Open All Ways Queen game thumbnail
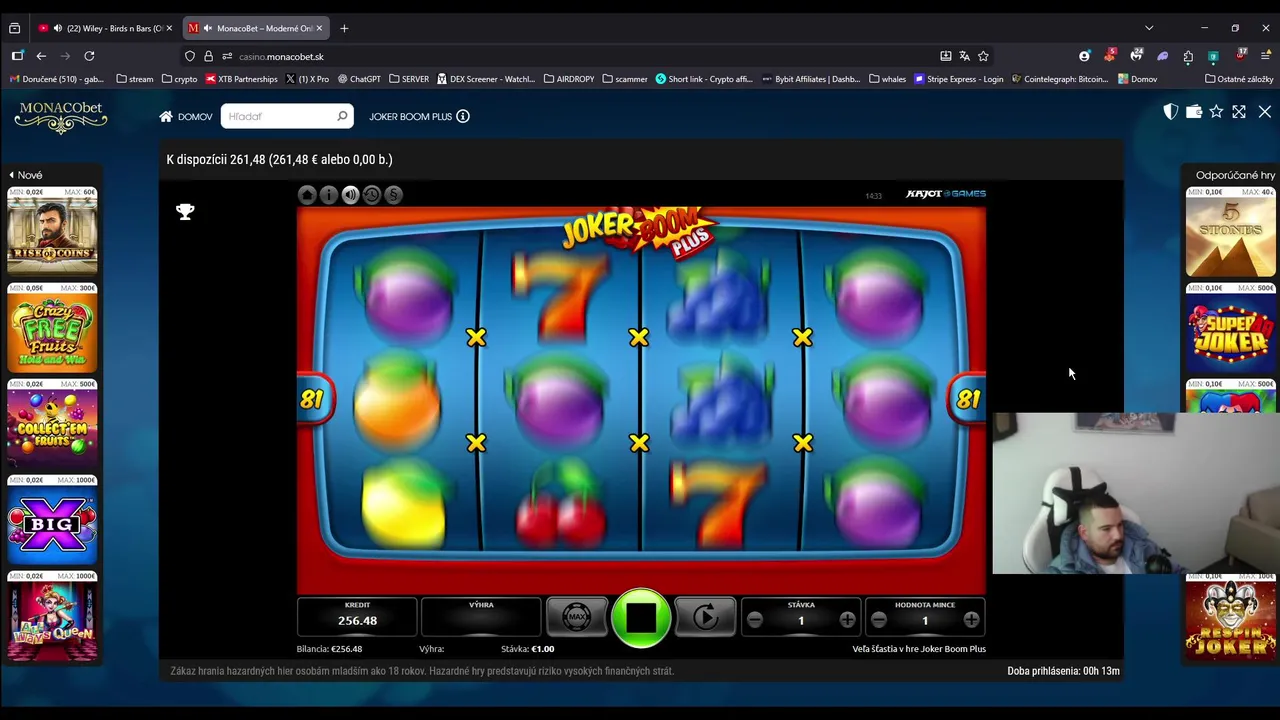The image size is (1280, 720). coord(52,616)
